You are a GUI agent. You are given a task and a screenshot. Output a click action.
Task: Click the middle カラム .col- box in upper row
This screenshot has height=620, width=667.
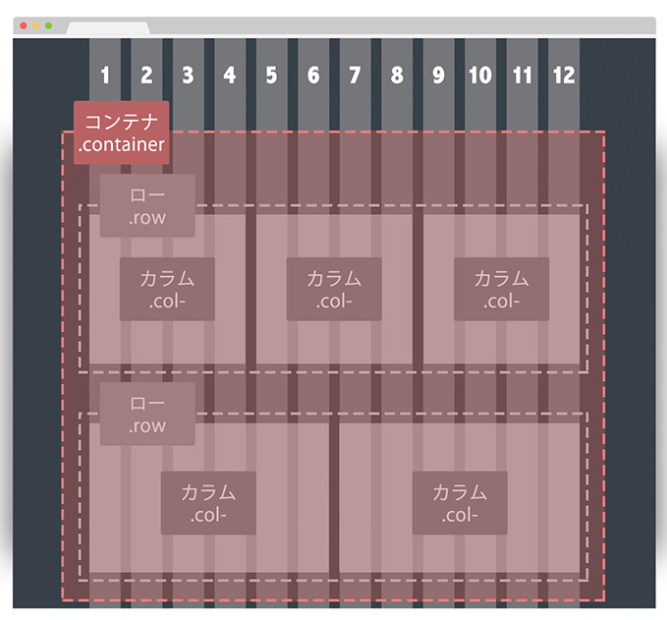pyautogui.click(x=334, y=289)
